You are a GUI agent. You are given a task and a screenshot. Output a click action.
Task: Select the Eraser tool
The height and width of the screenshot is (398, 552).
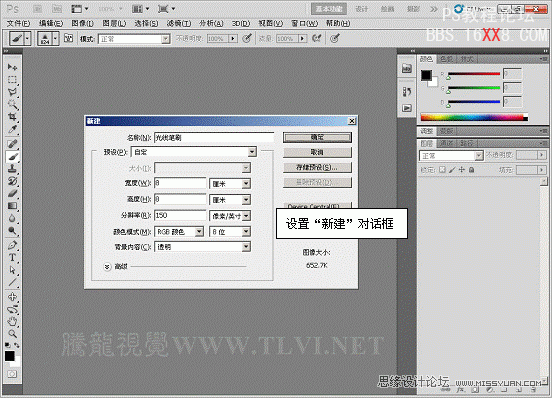pyautogui.click(x=12, y=193)
